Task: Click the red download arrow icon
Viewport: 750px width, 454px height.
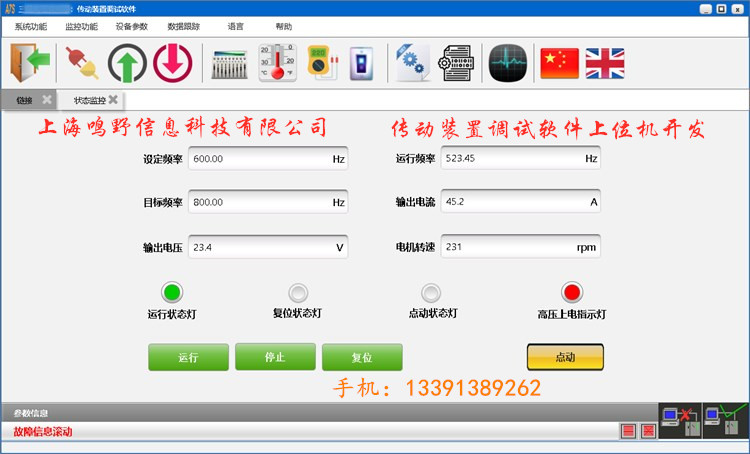Action: 173,63
